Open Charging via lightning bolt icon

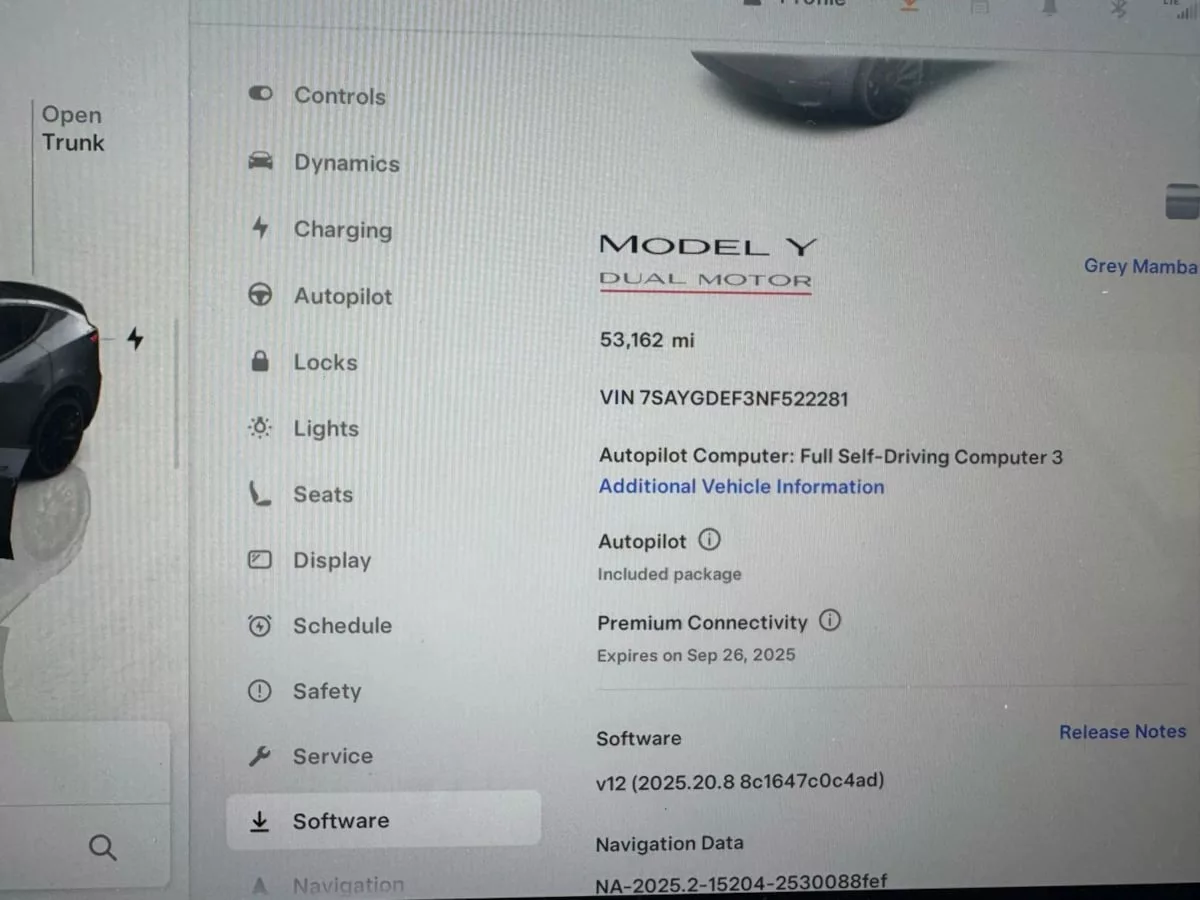261,228
